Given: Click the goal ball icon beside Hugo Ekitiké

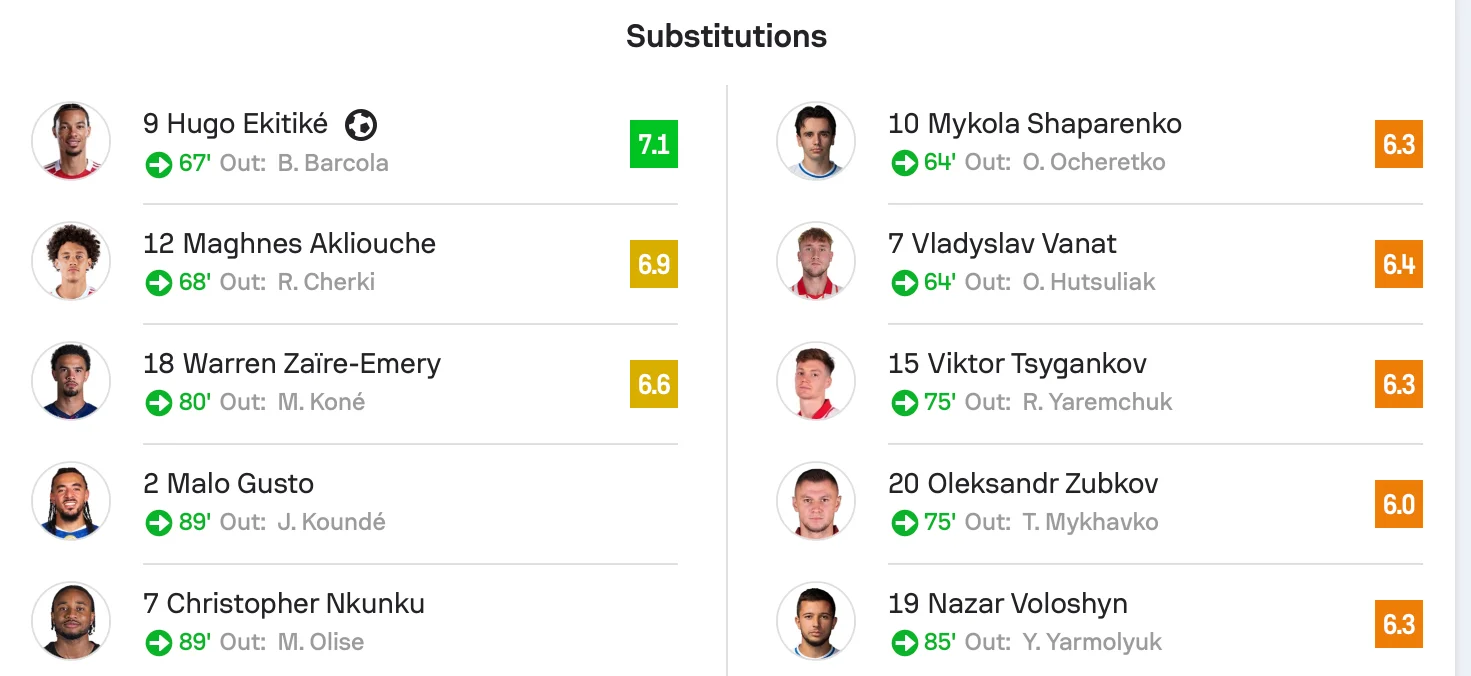Looking at the screenshot, I should (361, 125).
